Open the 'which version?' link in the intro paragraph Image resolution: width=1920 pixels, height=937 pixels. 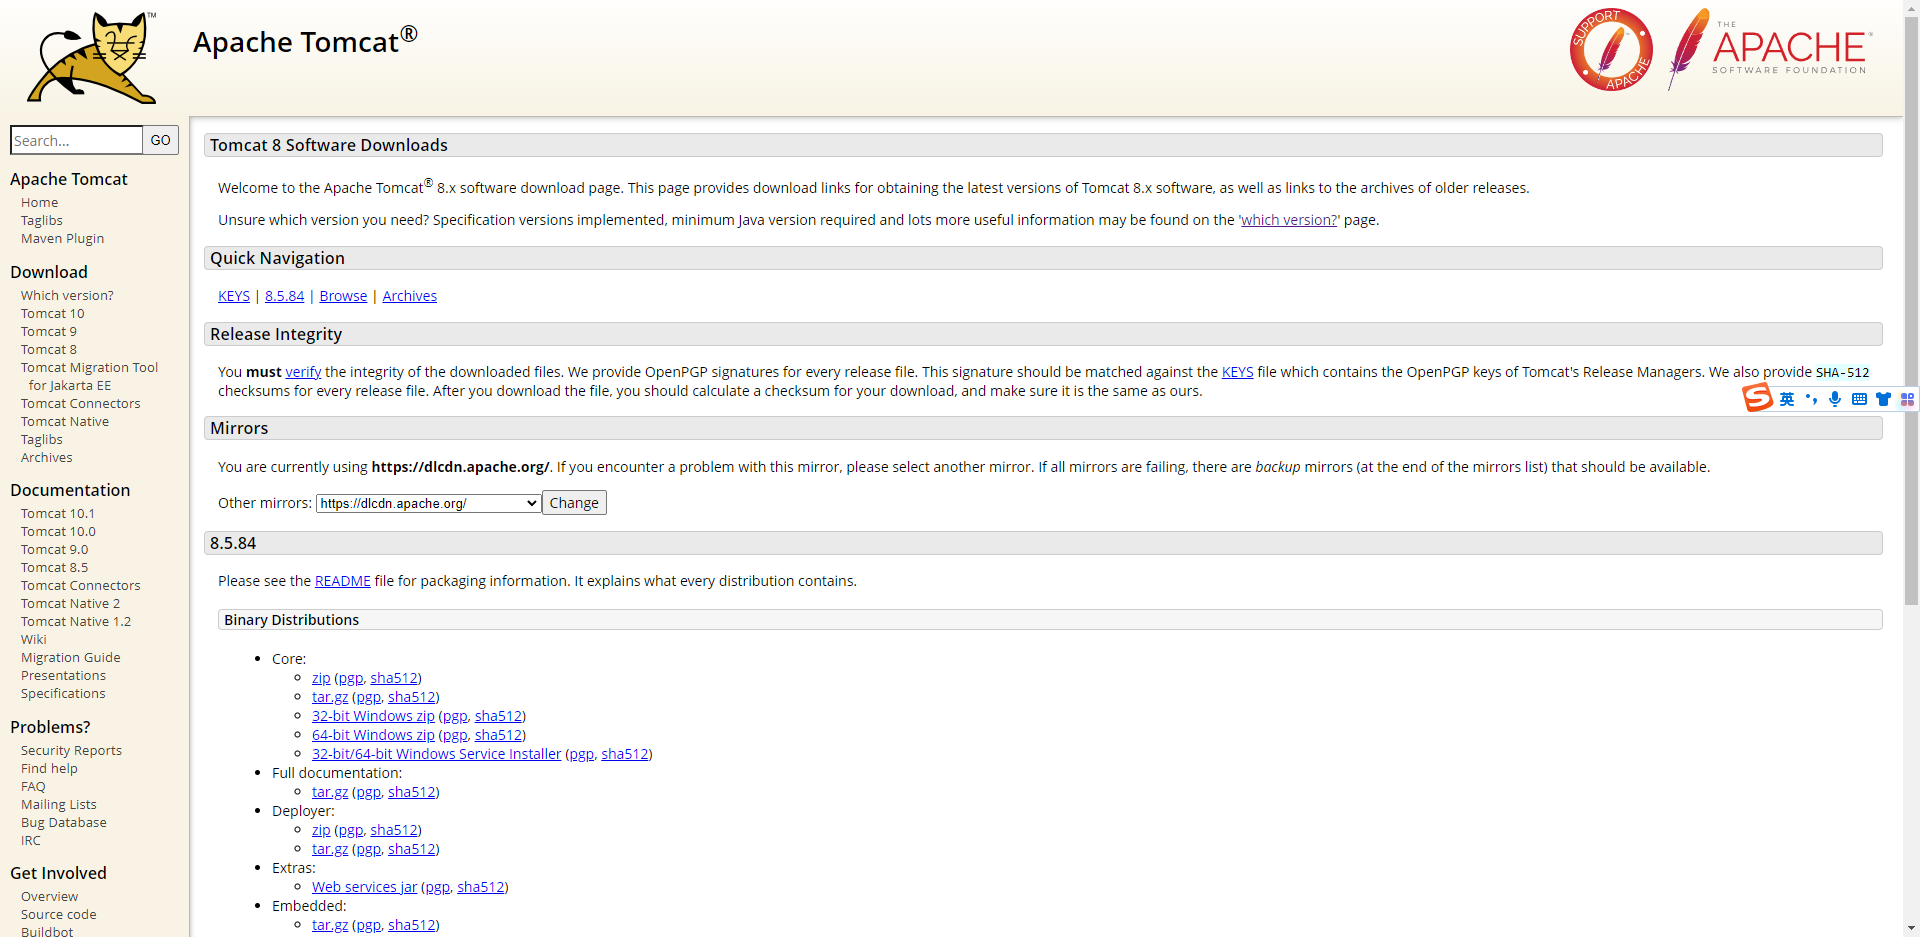(x=1289, y=220)
